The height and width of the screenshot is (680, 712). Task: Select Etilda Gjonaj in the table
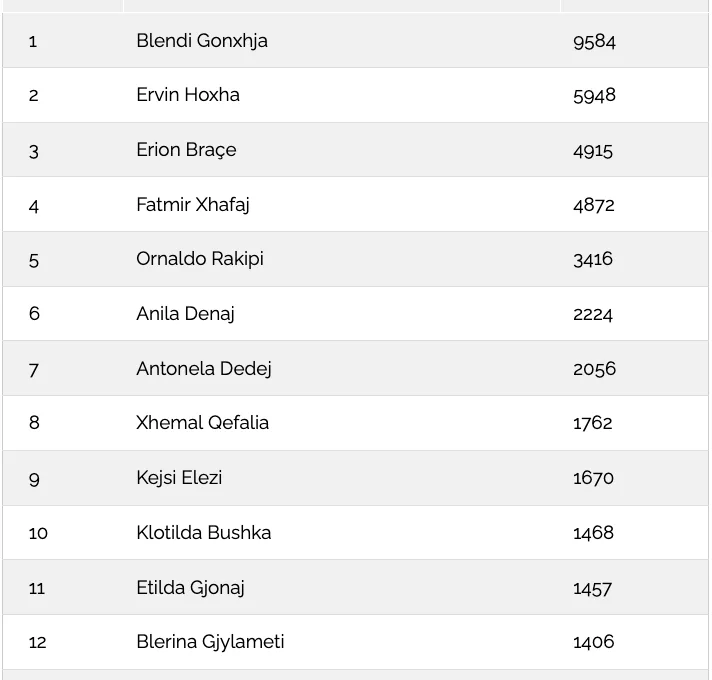tap(190, 588)
